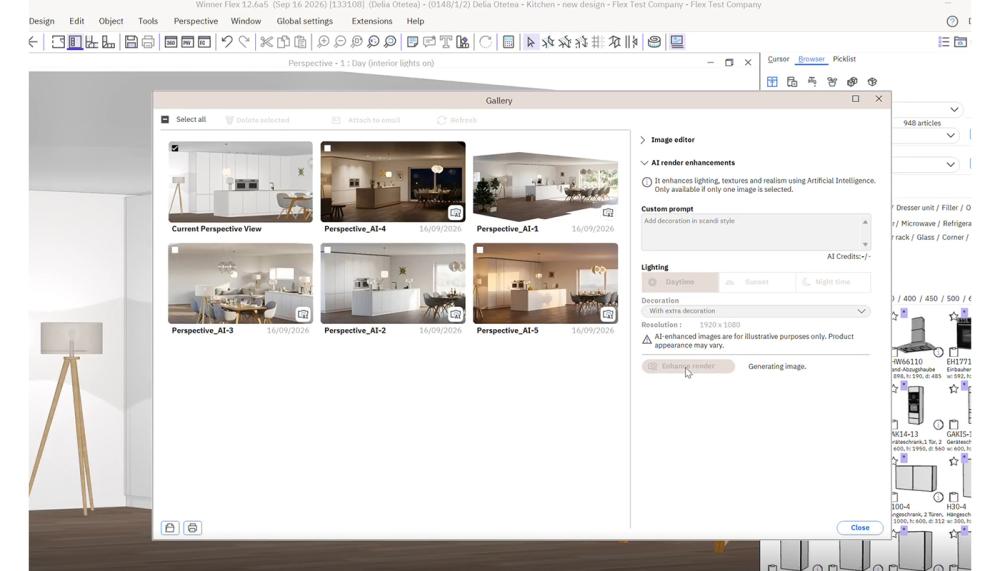Click the Cut scissors icon

[267, 42]
